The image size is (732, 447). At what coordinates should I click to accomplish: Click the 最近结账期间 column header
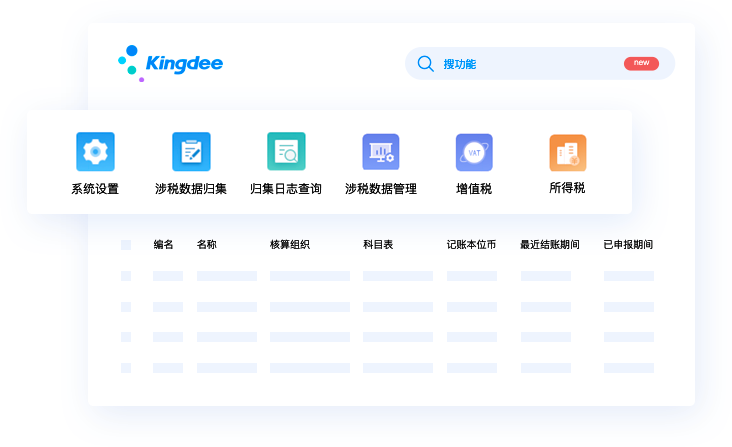[x=550, y=245]
